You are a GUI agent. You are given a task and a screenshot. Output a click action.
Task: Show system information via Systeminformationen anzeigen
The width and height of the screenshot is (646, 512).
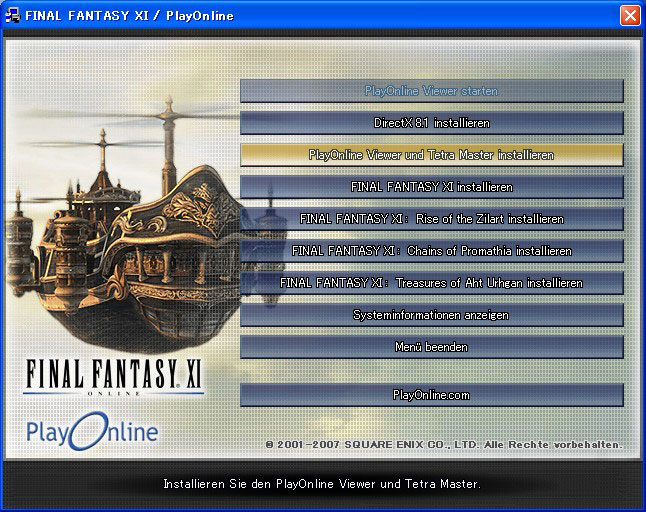point(432,315)
